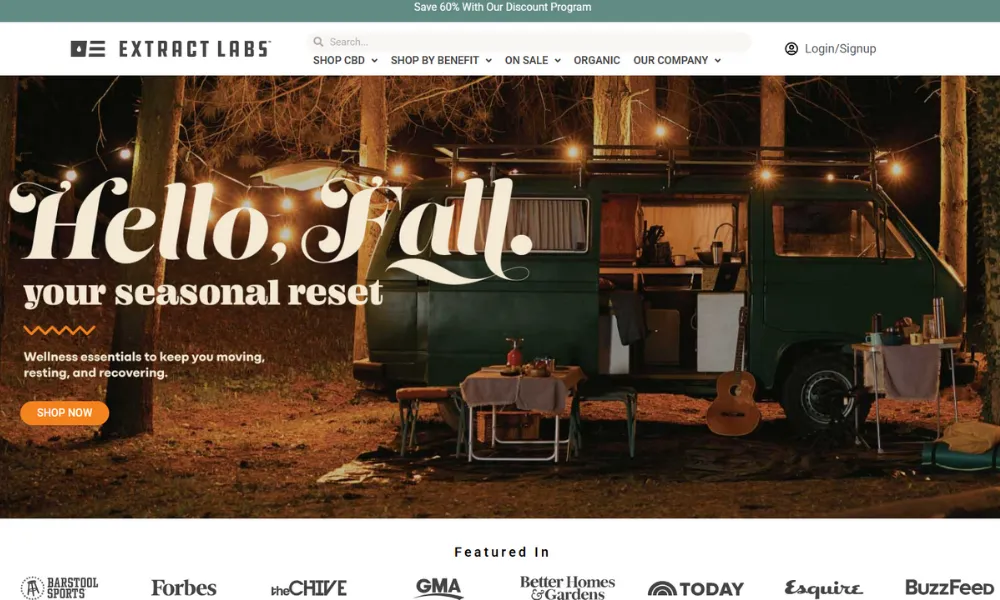1000x600 pixels.
Task: Click theCHIVE logo
Action: [x=309, y=588]
